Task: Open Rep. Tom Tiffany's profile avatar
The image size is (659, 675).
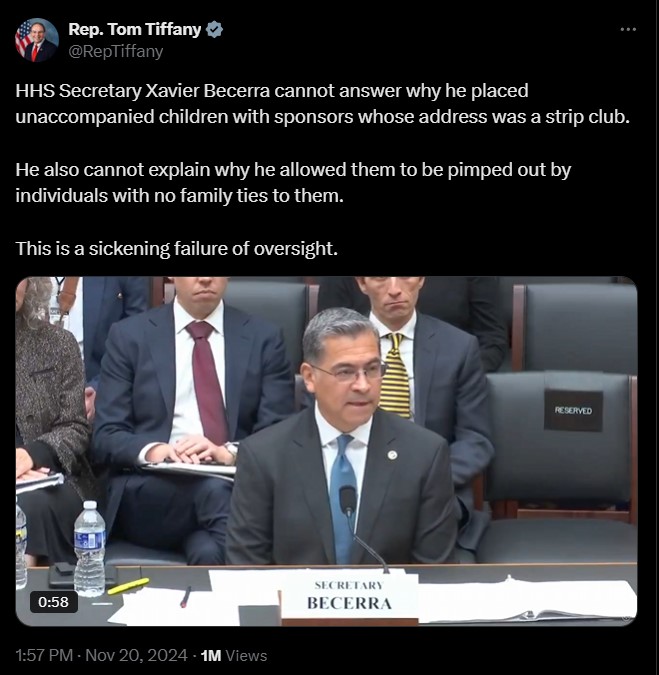Action: [x=37, y=40]
